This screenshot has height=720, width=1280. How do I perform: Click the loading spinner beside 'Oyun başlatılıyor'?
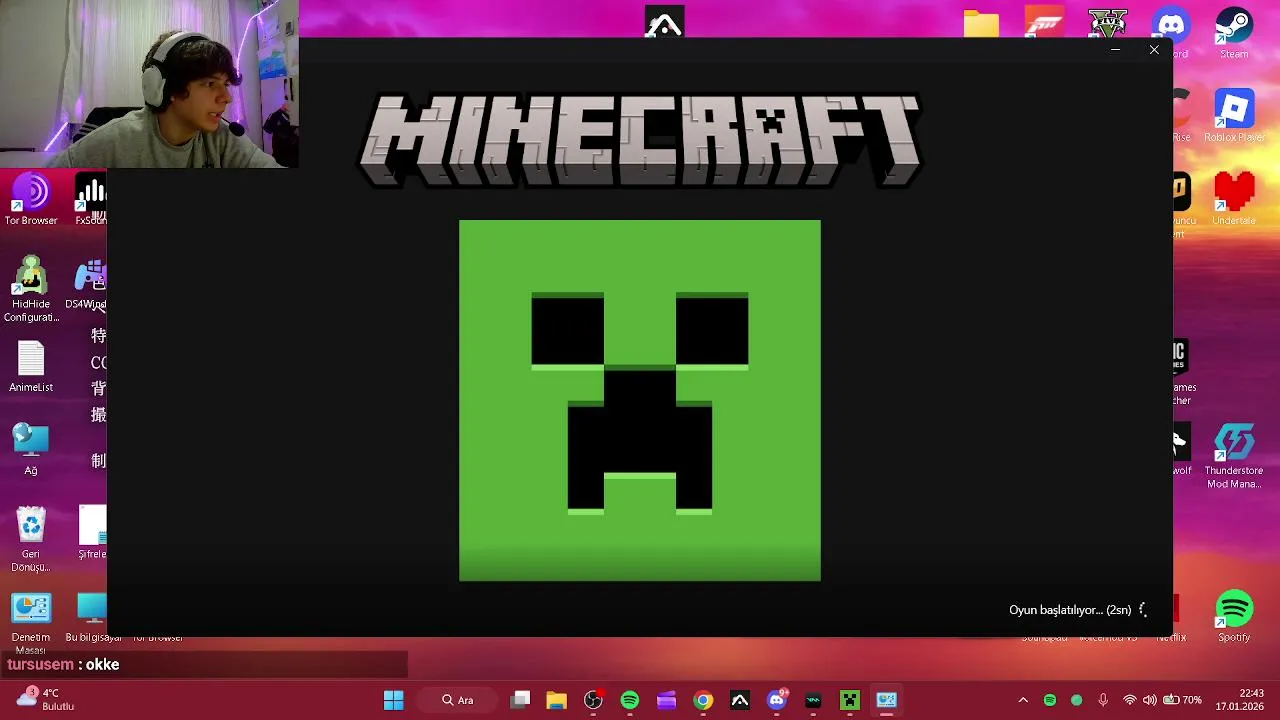pyautogui.click(x=1143, y=610)
